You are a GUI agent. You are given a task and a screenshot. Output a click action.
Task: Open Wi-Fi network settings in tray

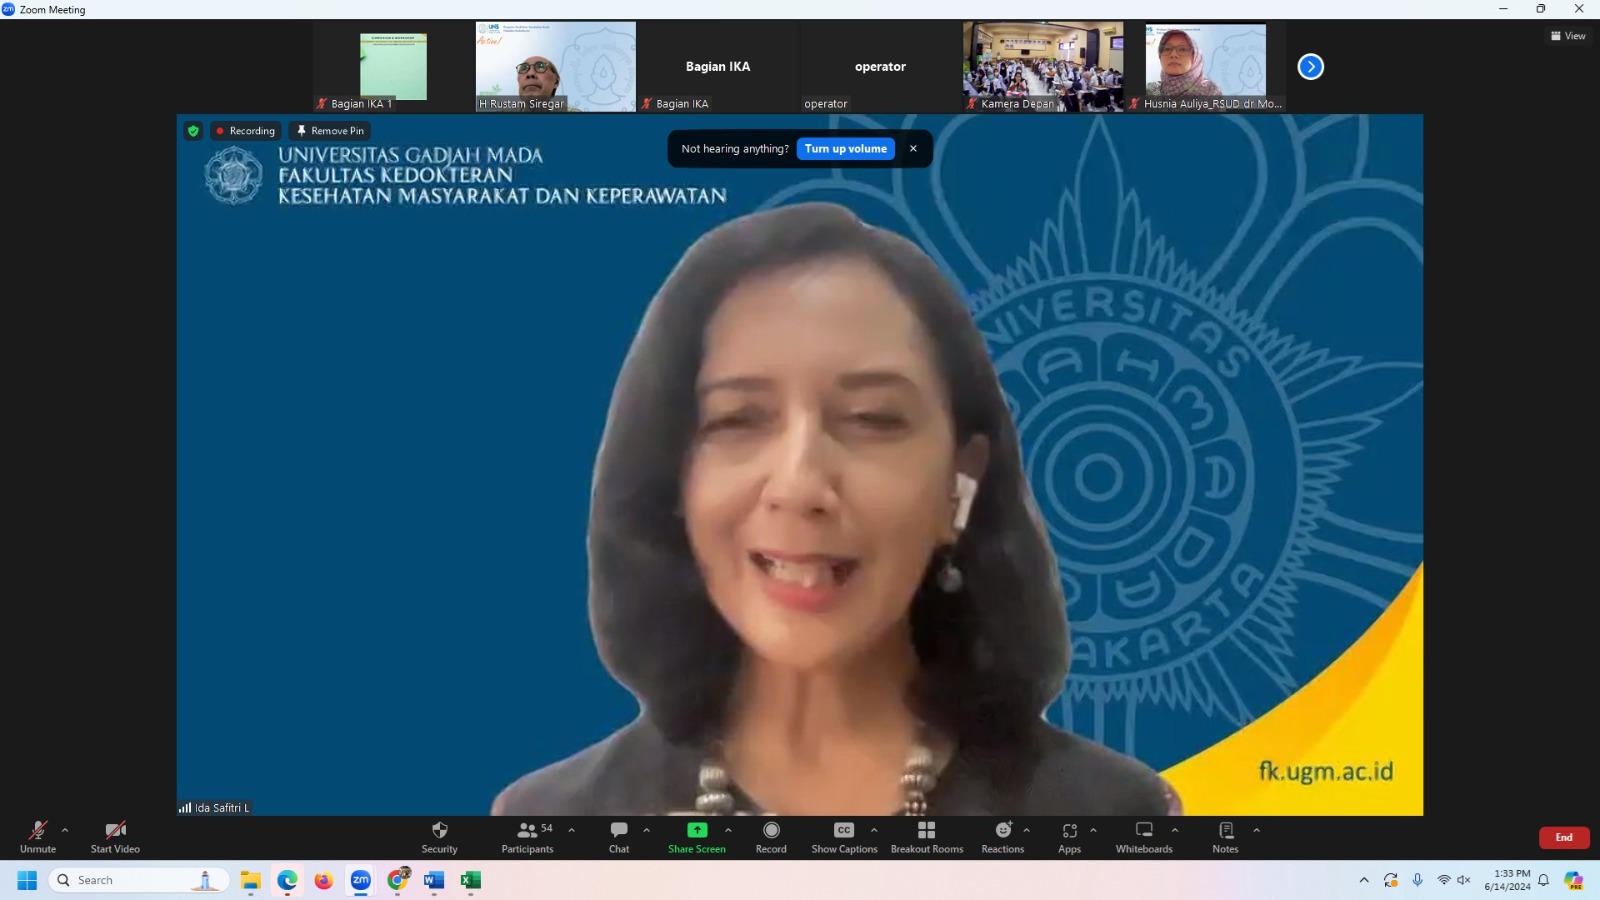[1444, 880]
